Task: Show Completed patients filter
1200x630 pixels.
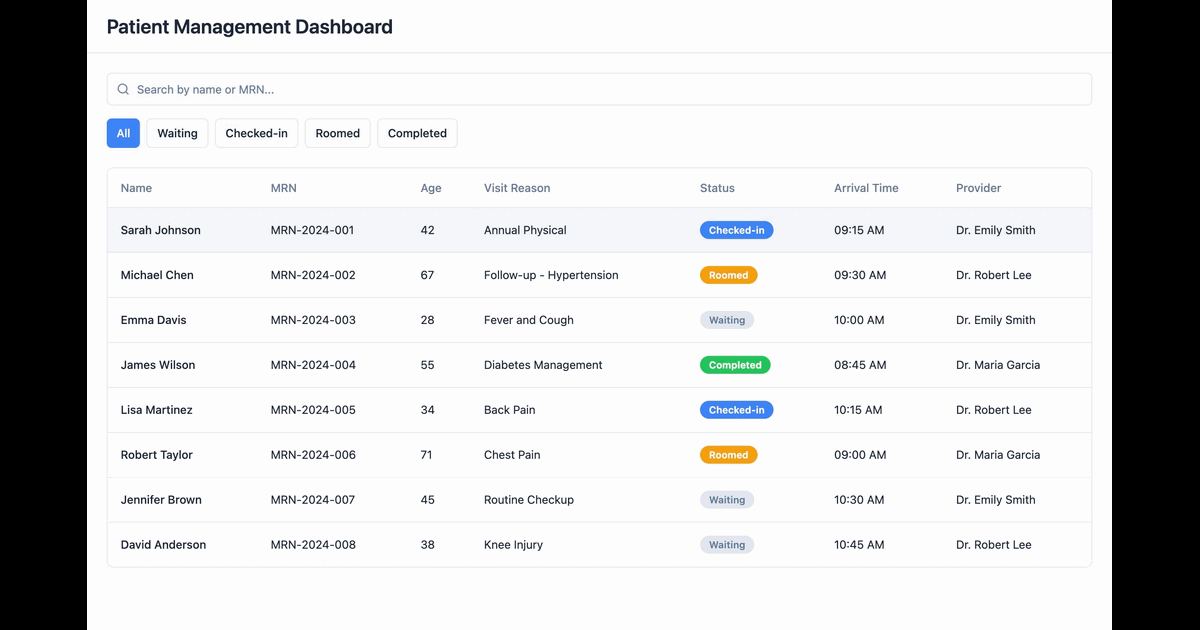Action: [x=417, y=133]
